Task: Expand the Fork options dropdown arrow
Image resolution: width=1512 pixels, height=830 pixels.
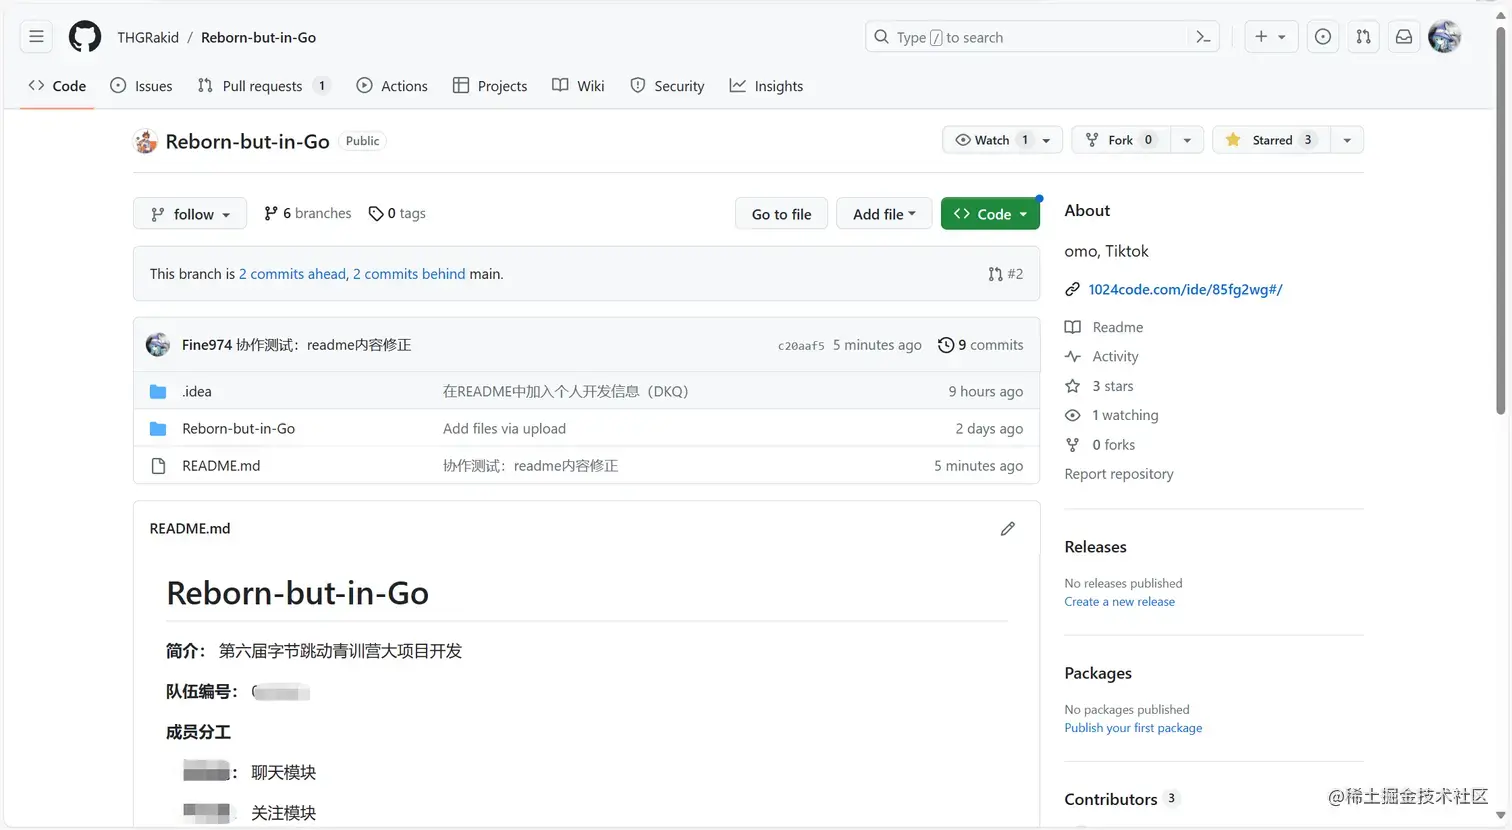Action: tap(1187, 140)
